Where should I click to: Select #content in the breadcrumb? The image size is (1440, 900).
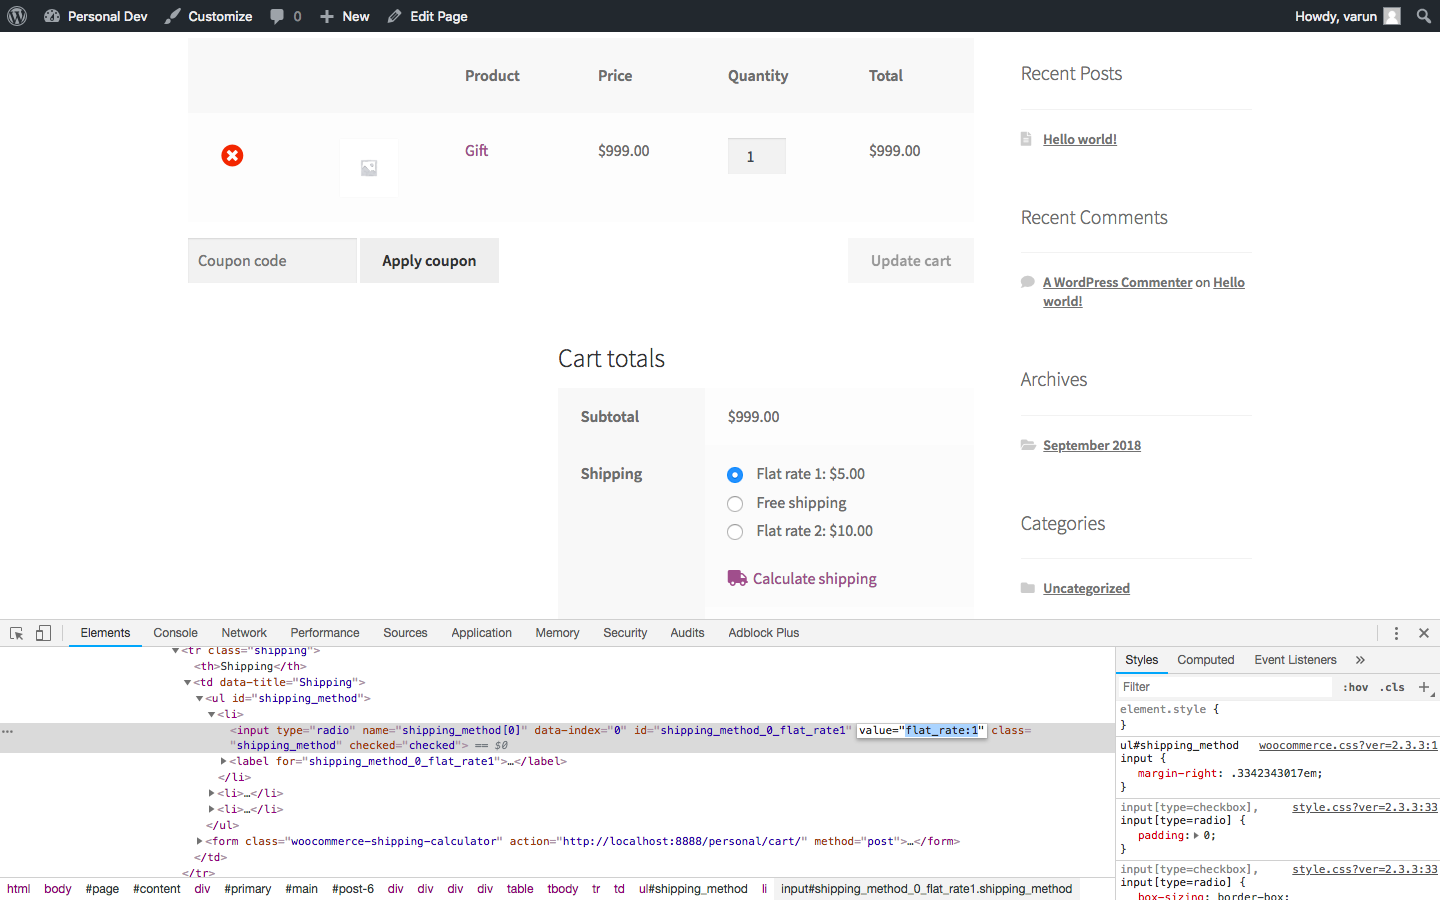(x=157, y=889)
